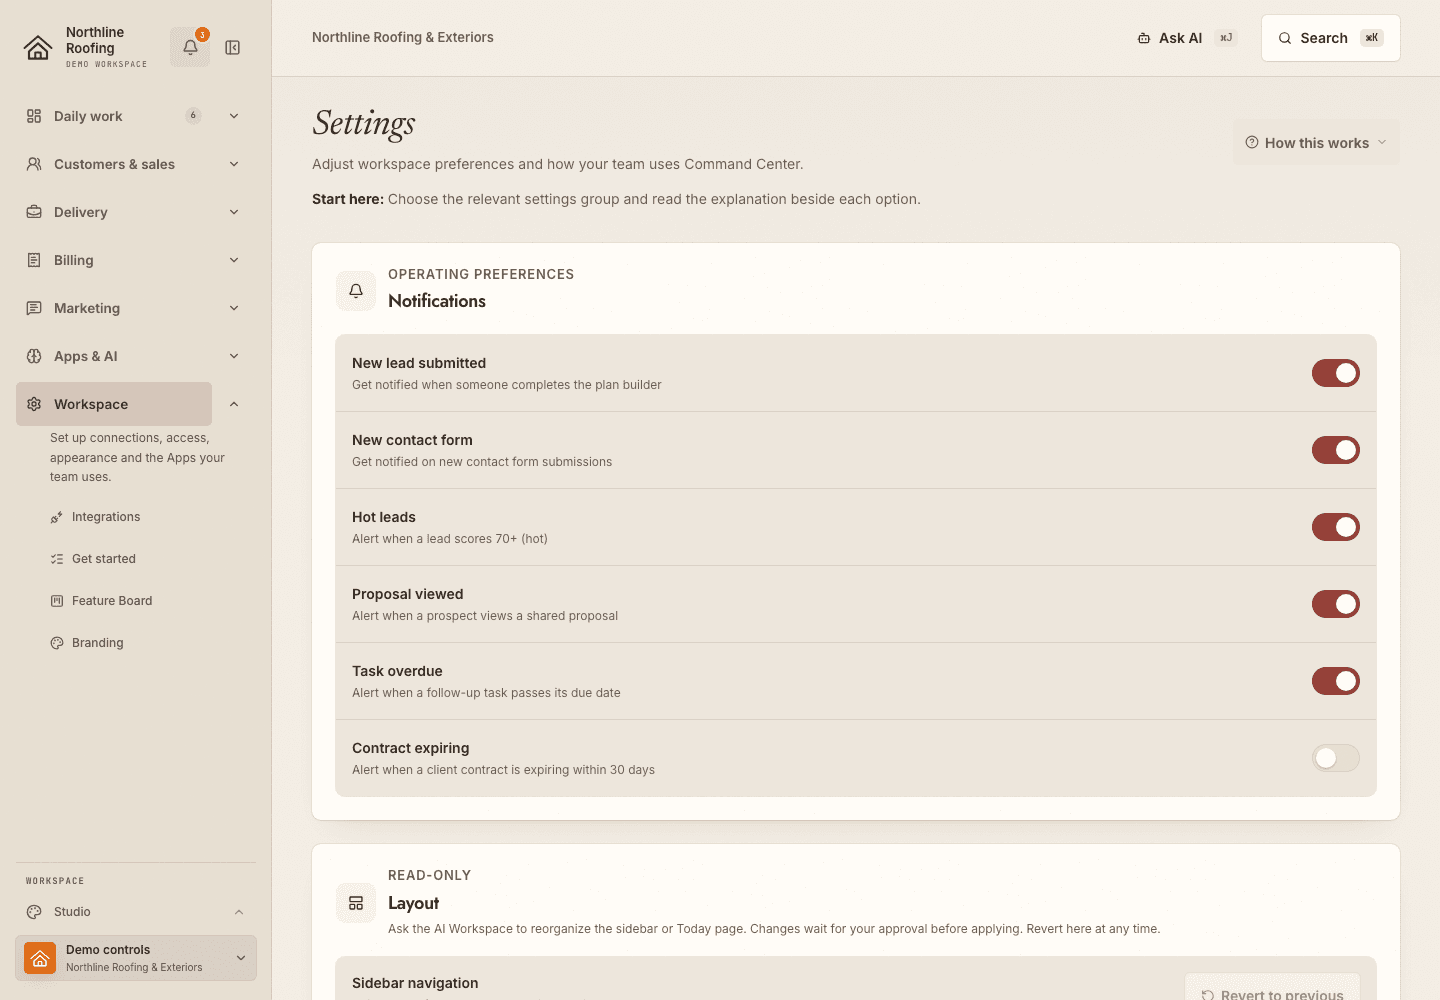Click the Branding palette icon

point(57,643)
